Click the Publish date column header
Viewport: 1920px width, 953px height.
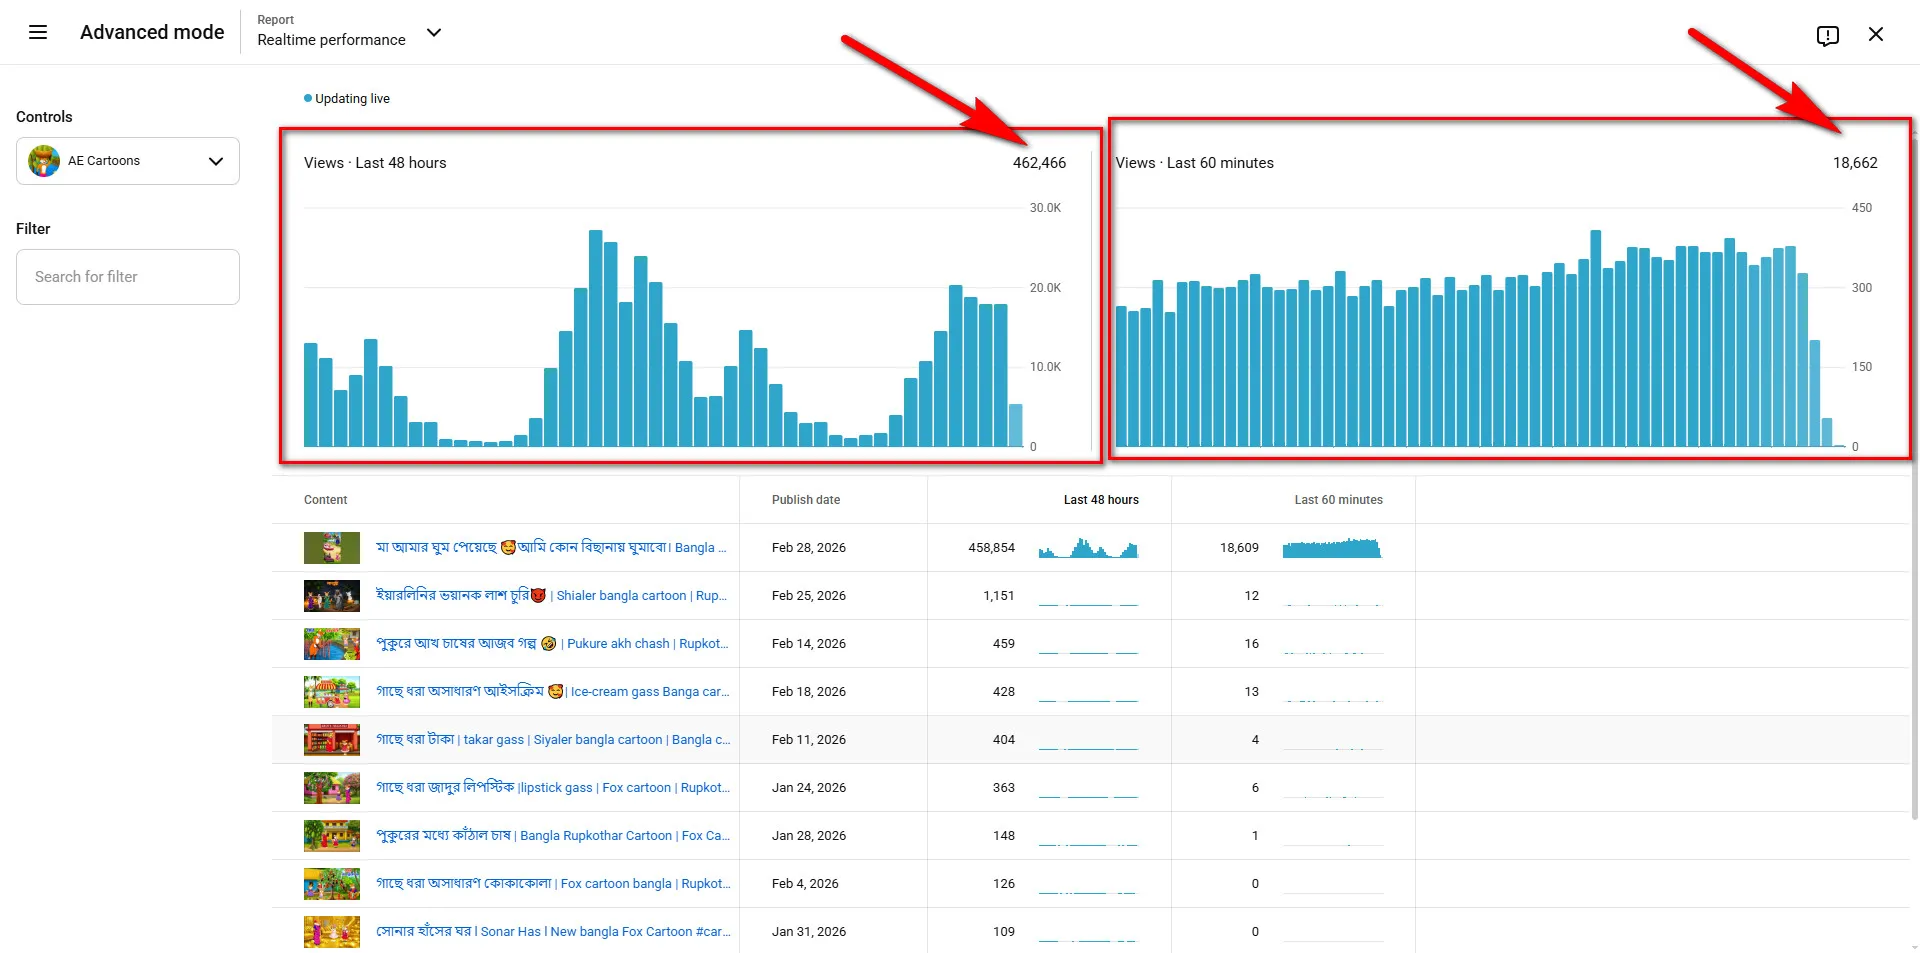pyautogui.click(x=806, y=500)
